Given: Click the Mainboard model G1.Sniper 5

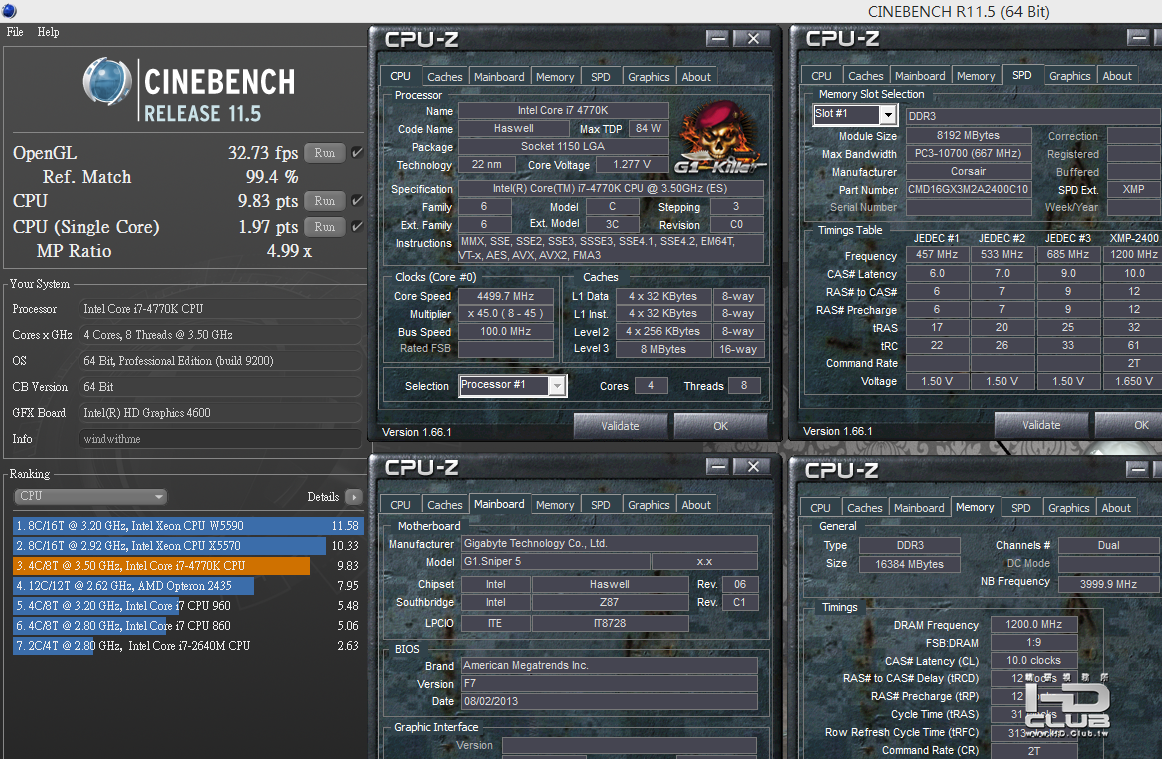Looking at the screenshot, I should [x=554, y=561].
